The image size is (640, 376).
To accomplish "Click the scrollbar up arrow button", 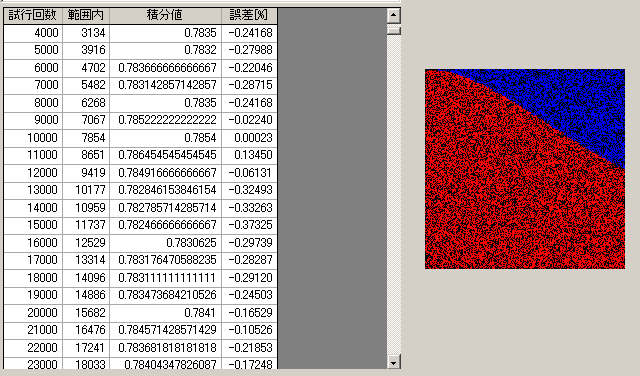I will [x=393, y=16].
